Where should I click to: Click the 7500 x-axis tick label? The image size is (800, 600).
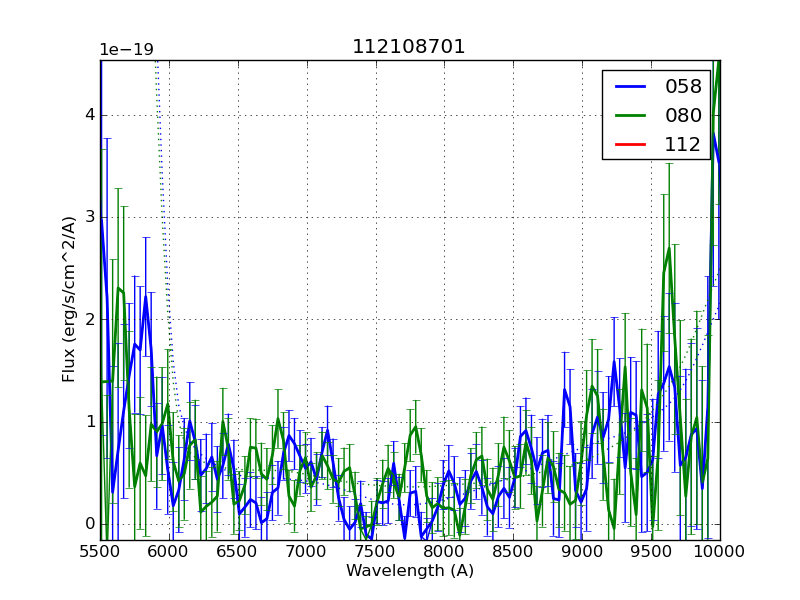pos(376,551)
